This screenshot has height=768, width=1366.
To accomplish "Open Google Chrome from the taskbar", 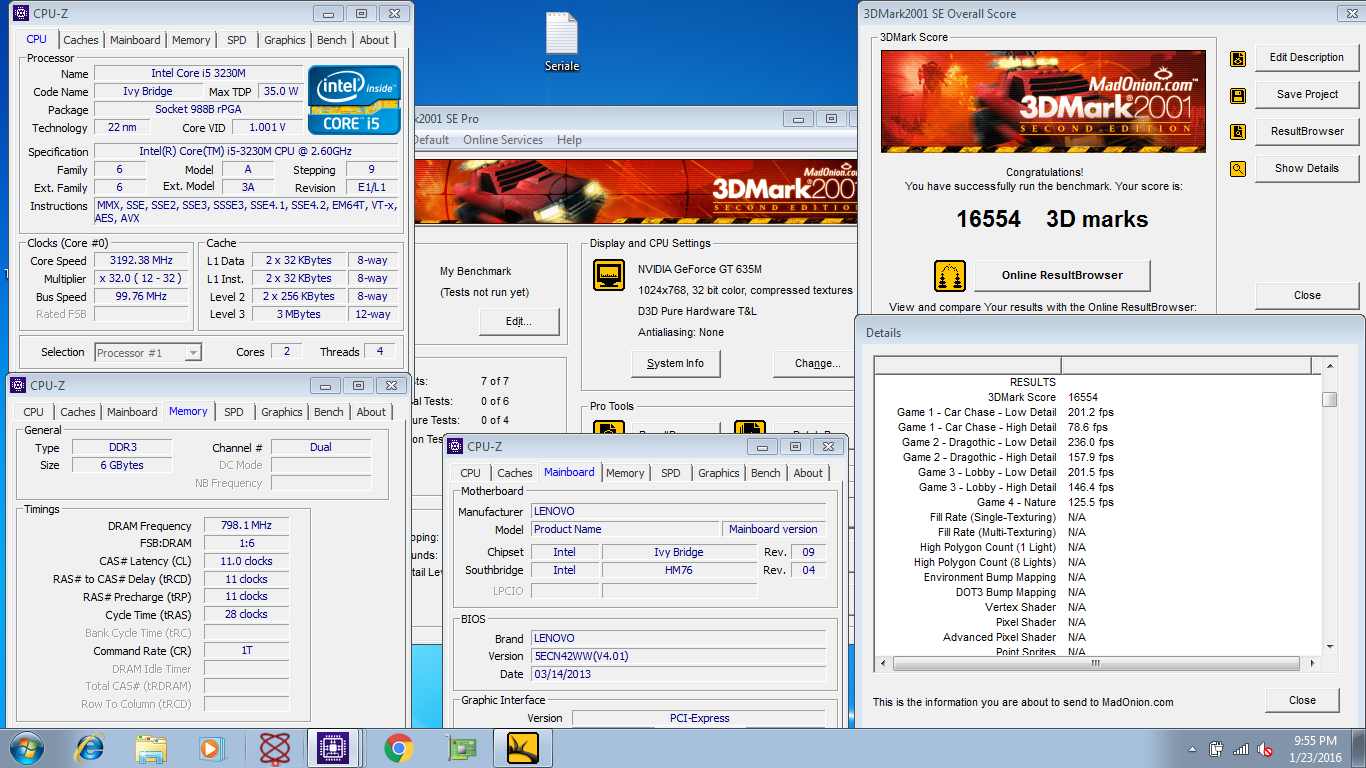I will click(x=399, y=748).
